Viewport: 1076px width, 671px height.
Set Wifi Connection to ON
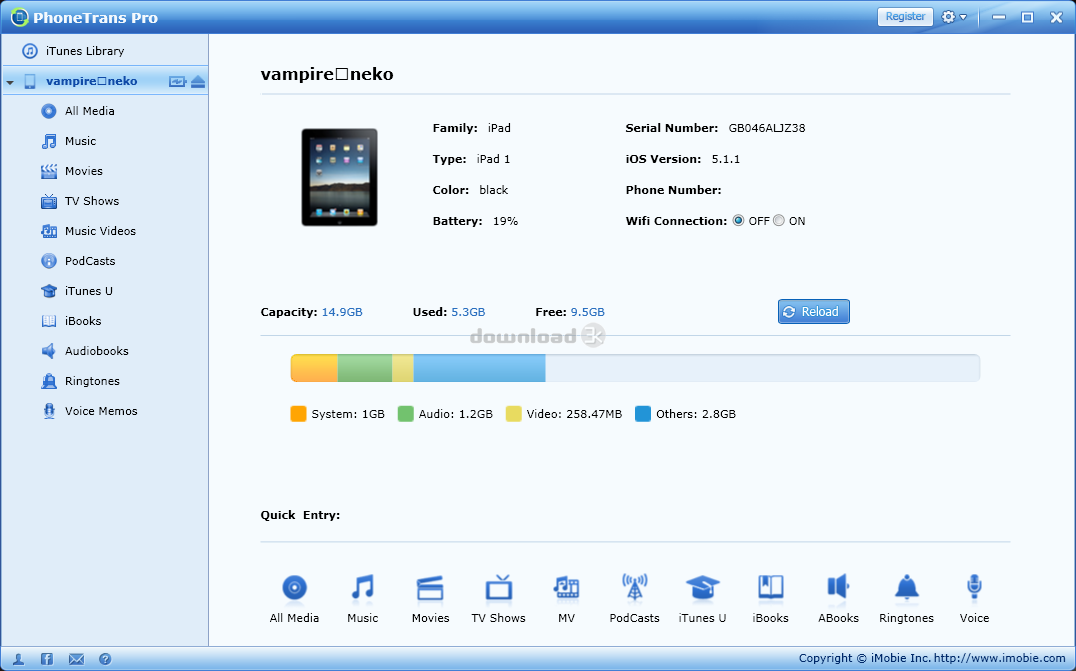[x=779, y=221]
